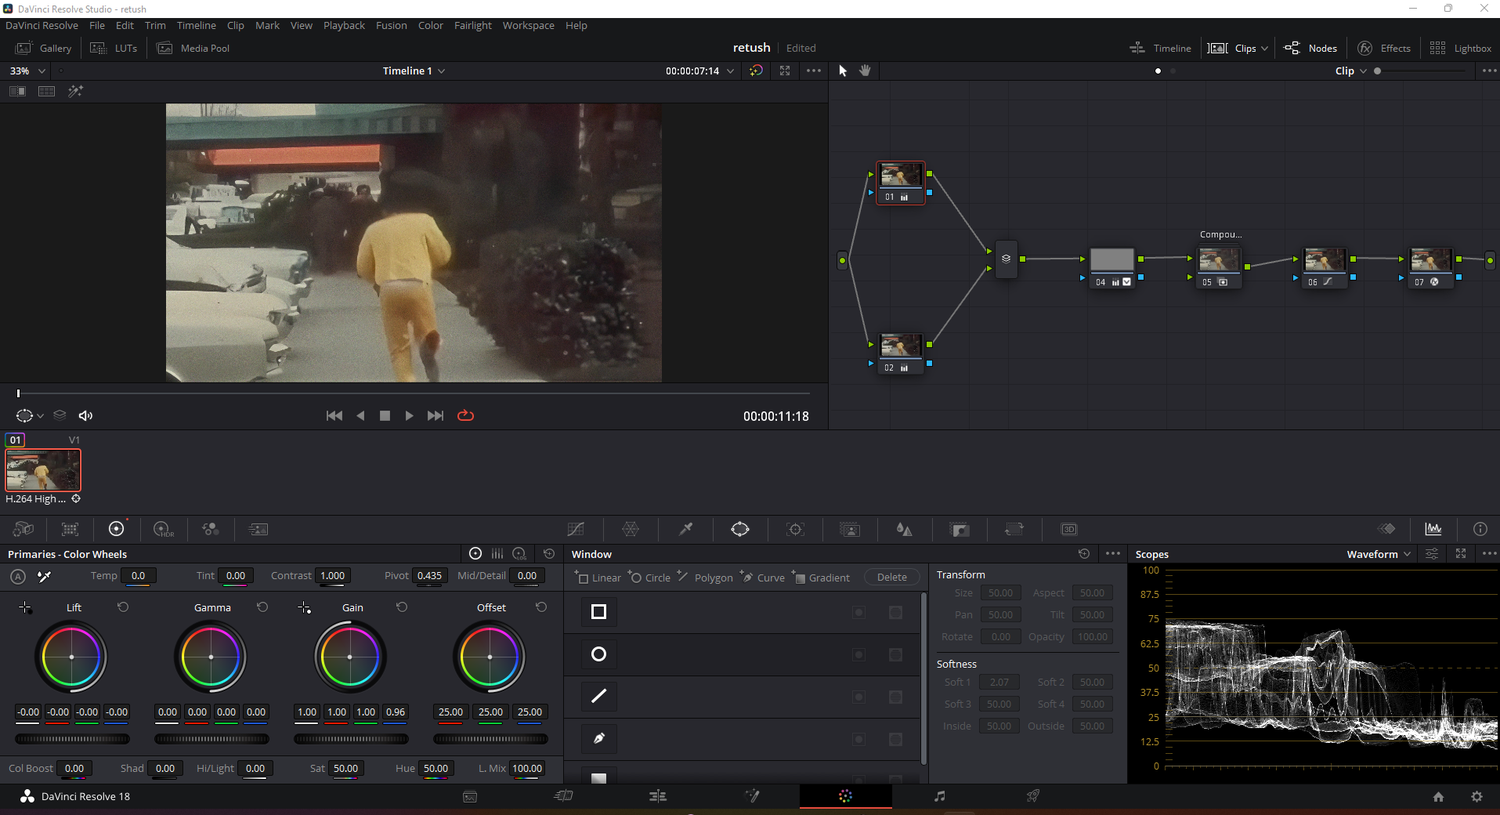
Task: Open the Sizing palette
Action: coord(1014,529)
